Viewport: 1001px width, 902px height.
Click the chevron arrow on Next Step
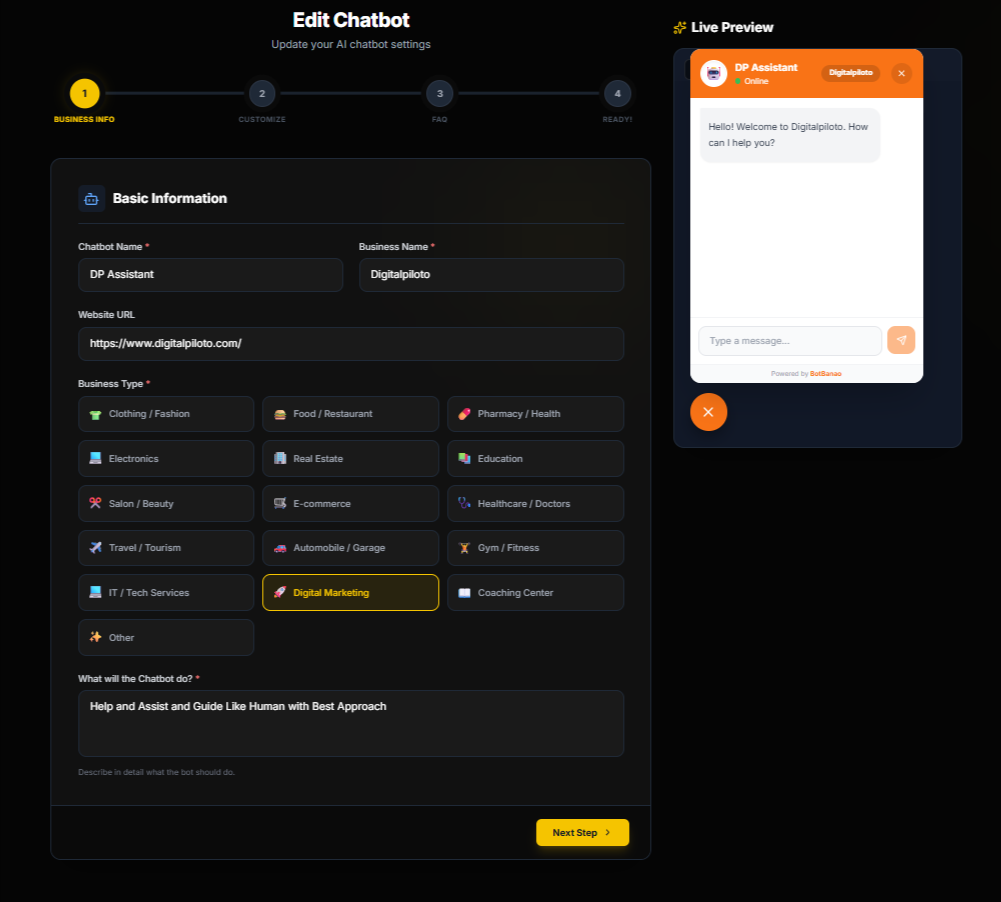tap(608, 832)
